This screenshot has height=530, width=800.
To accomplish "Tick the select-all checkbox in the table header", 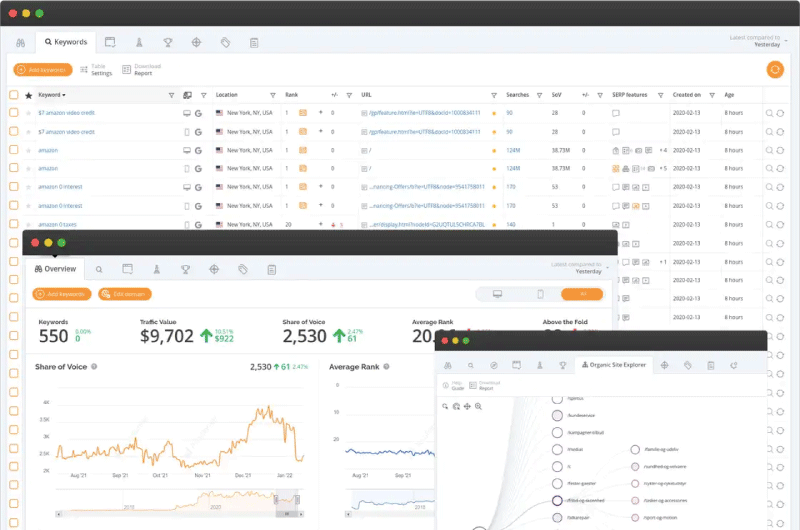I will (14, 95).
